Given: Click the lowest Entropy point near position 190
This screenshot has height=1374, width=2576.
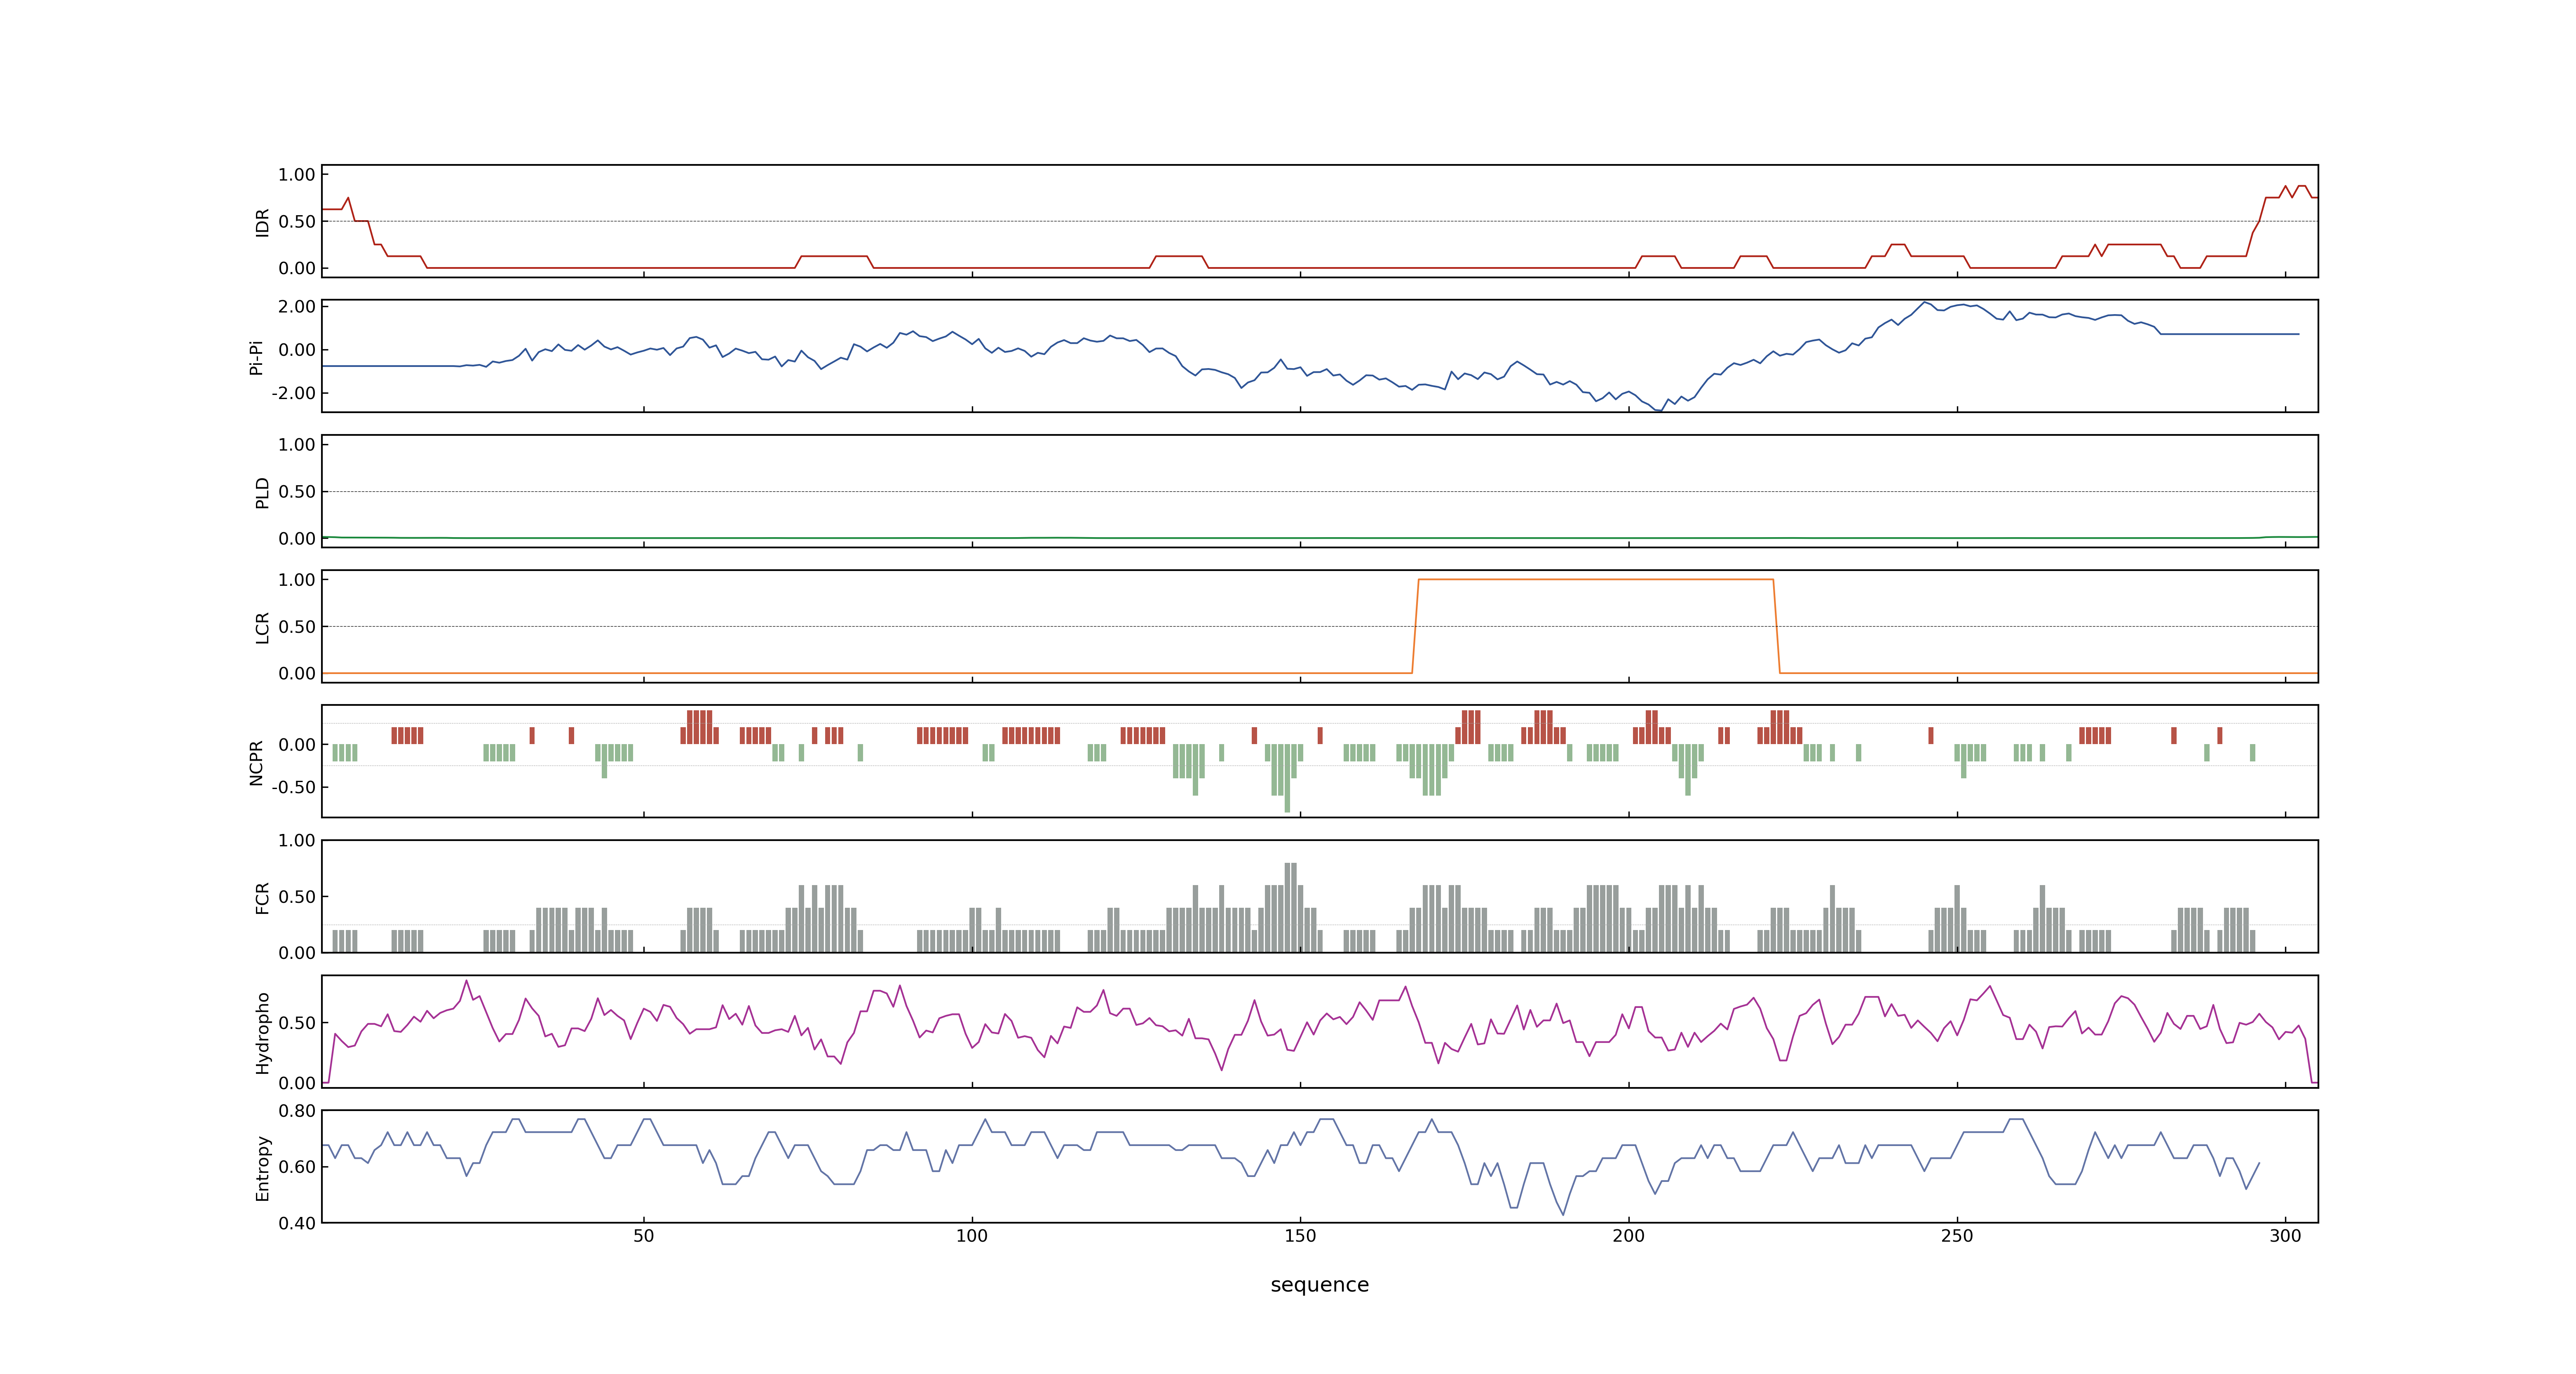Looking at the screenshot, I should coord(1563,1214).
